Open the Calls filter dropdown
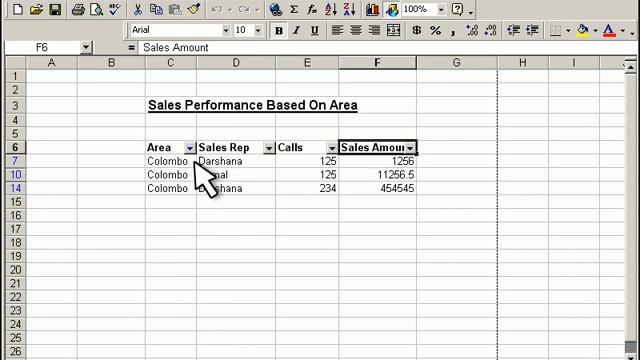The height and width of the screenshot is (360, 640). point(332,148)
